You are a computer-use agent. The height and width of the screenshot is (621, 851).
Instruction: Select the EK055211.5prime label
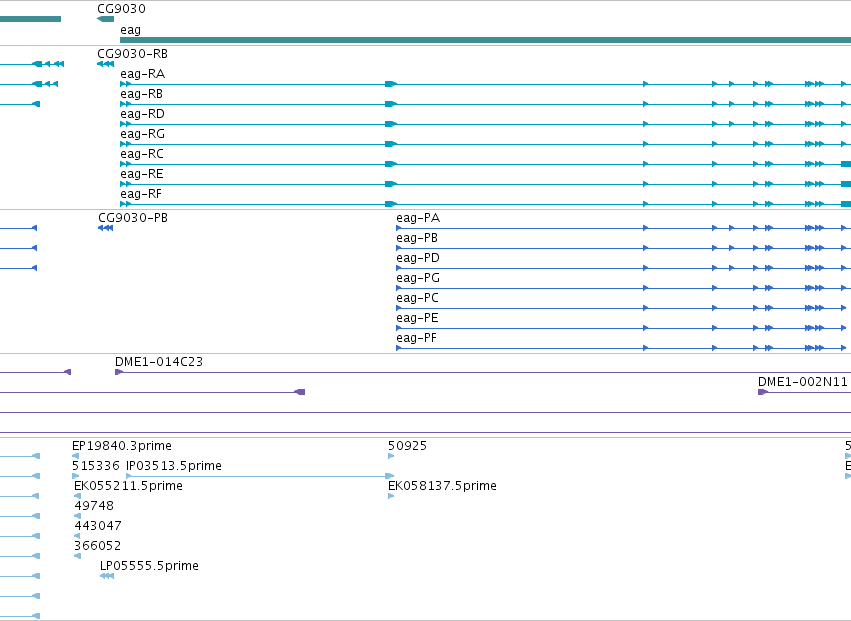(128, 486)
